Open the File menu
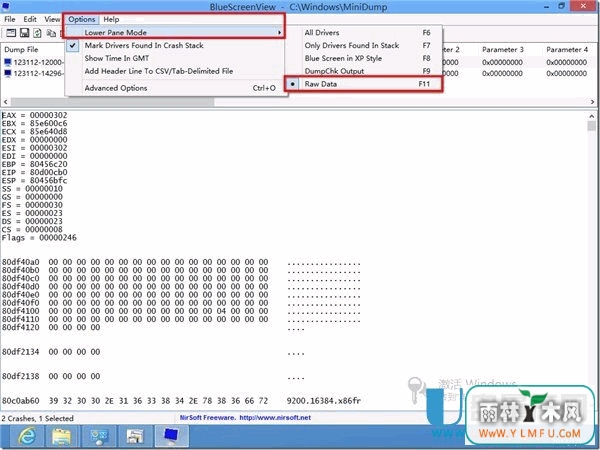This screenshot has height=450, width=600. 10,19
